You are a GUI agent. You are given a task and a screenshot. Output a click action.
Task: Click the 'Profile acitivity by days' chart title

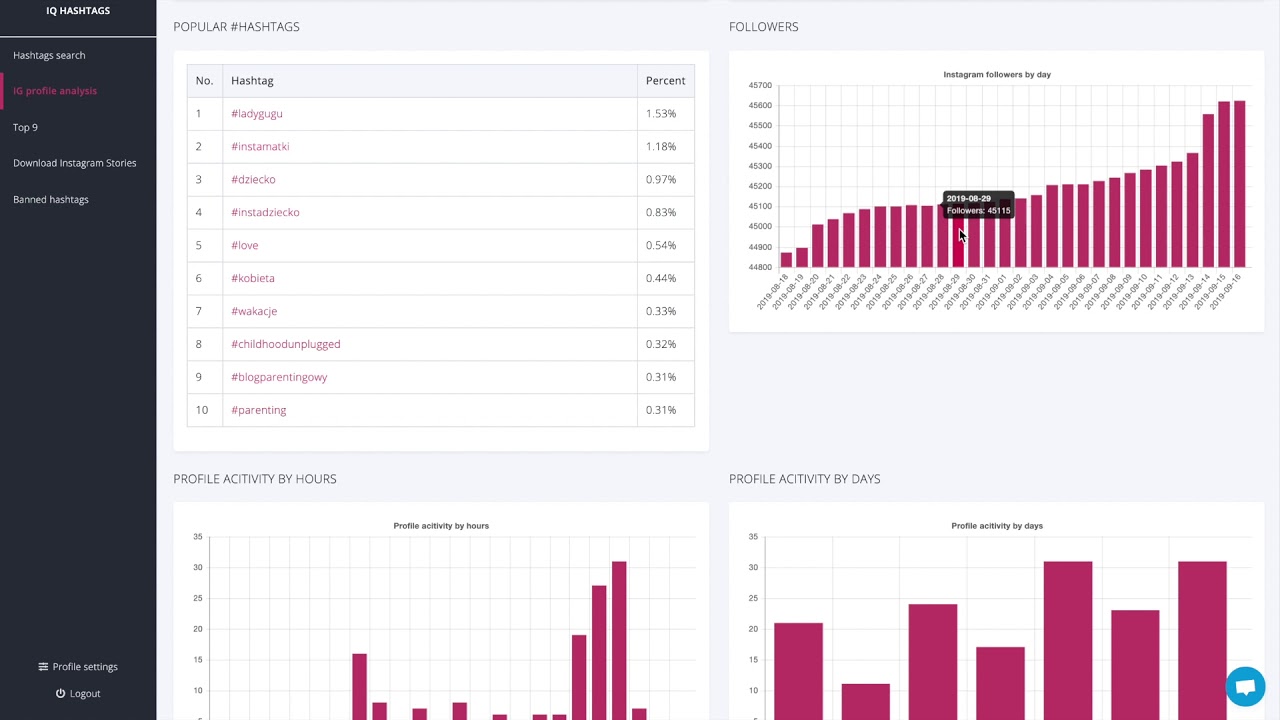[x=997, y=526]
